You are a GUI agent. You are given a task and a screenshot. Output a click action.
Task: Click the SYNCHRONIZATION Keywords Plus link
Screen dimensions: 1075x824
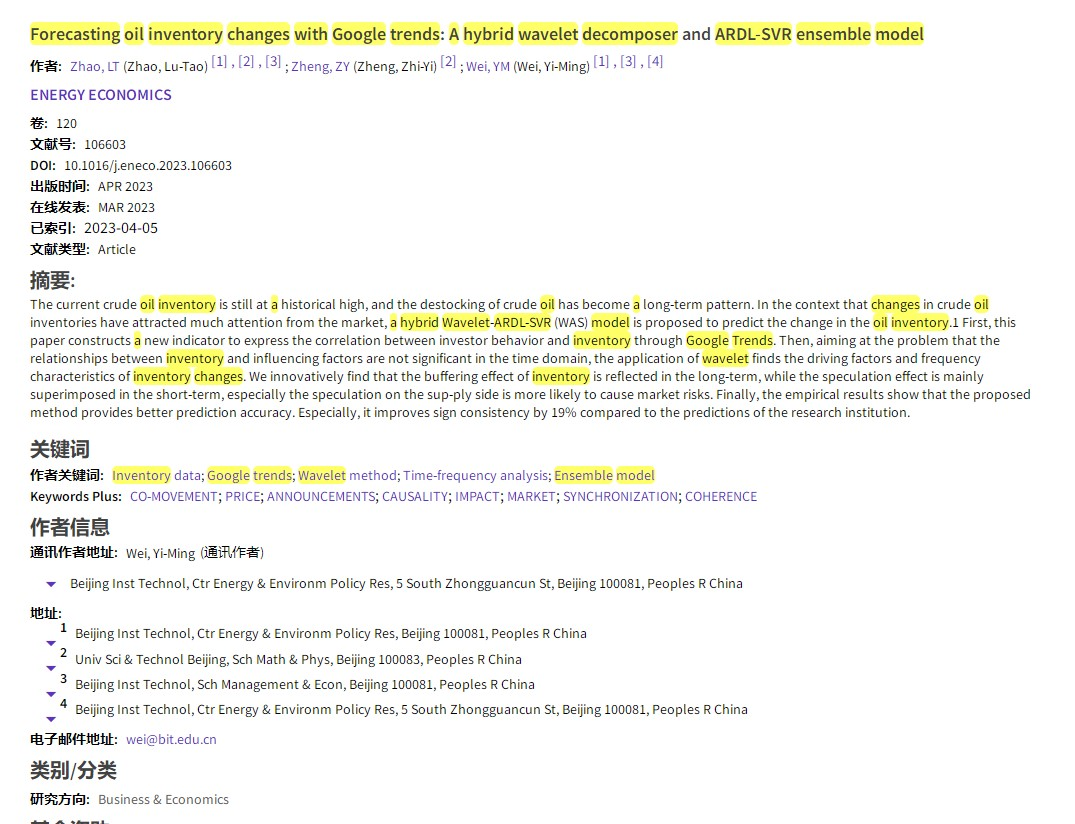point(620,497)
